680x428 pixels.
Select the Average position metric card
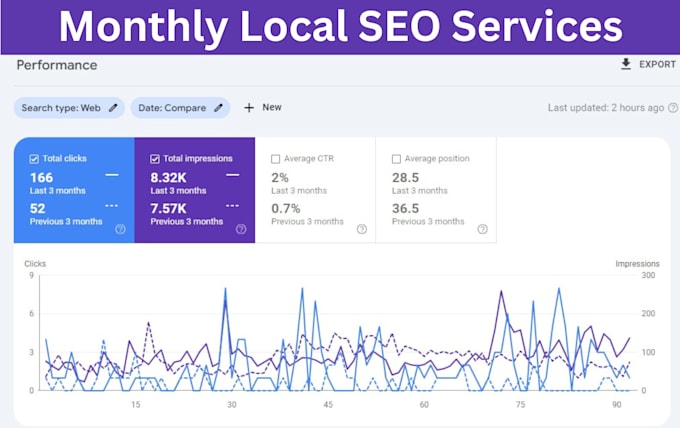click(x=436, y=190)
